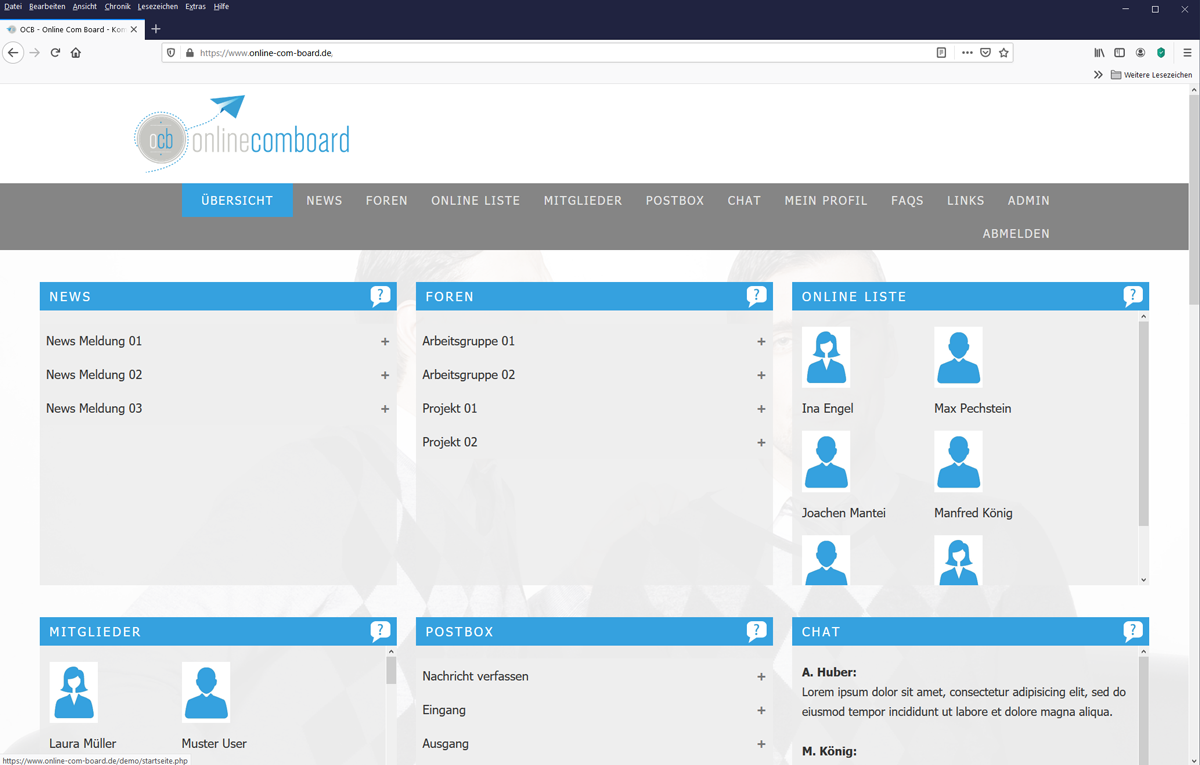Bookmark this page with the star icon

point(1004,53)
